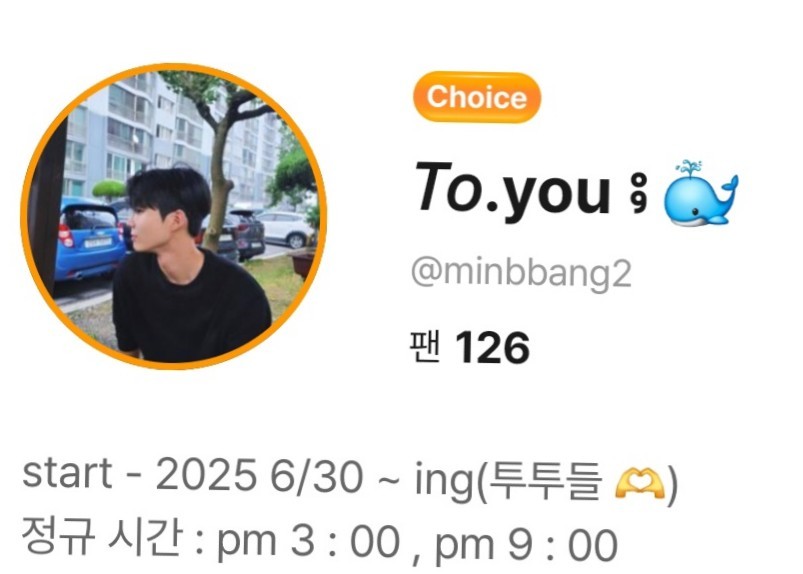Tap the blue car in profile photo
The width and height of the screenshot is (803, 574).
tap(91, 238)
